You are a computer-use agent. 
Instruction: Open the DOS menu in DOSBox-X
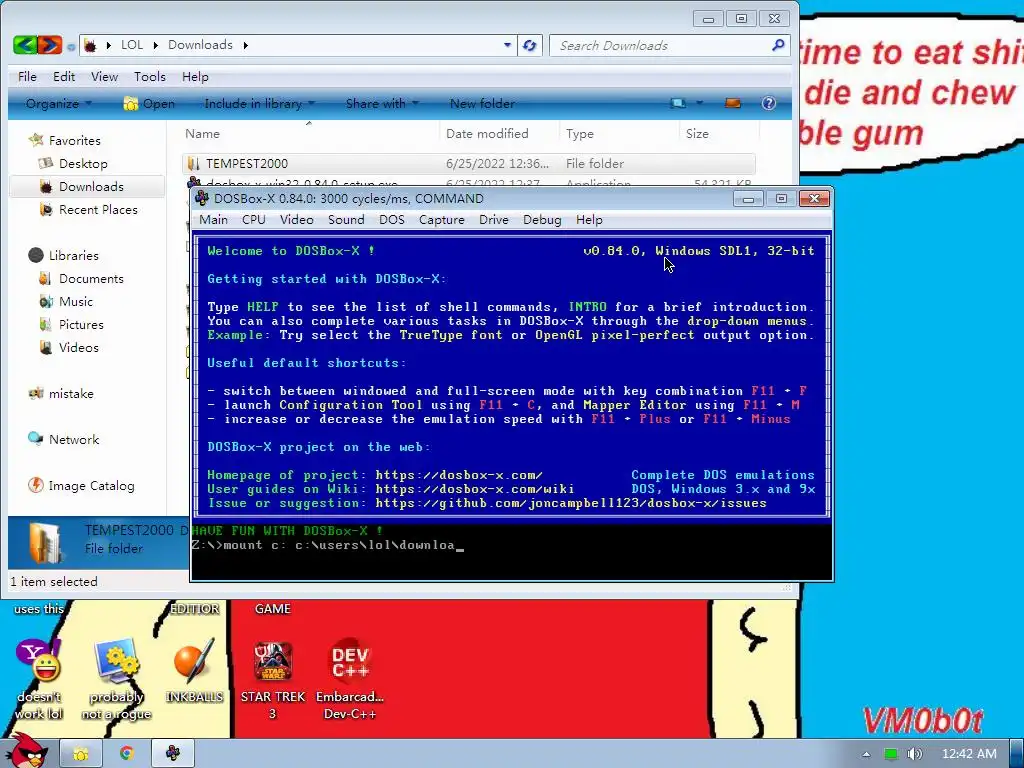click(392, 219)
